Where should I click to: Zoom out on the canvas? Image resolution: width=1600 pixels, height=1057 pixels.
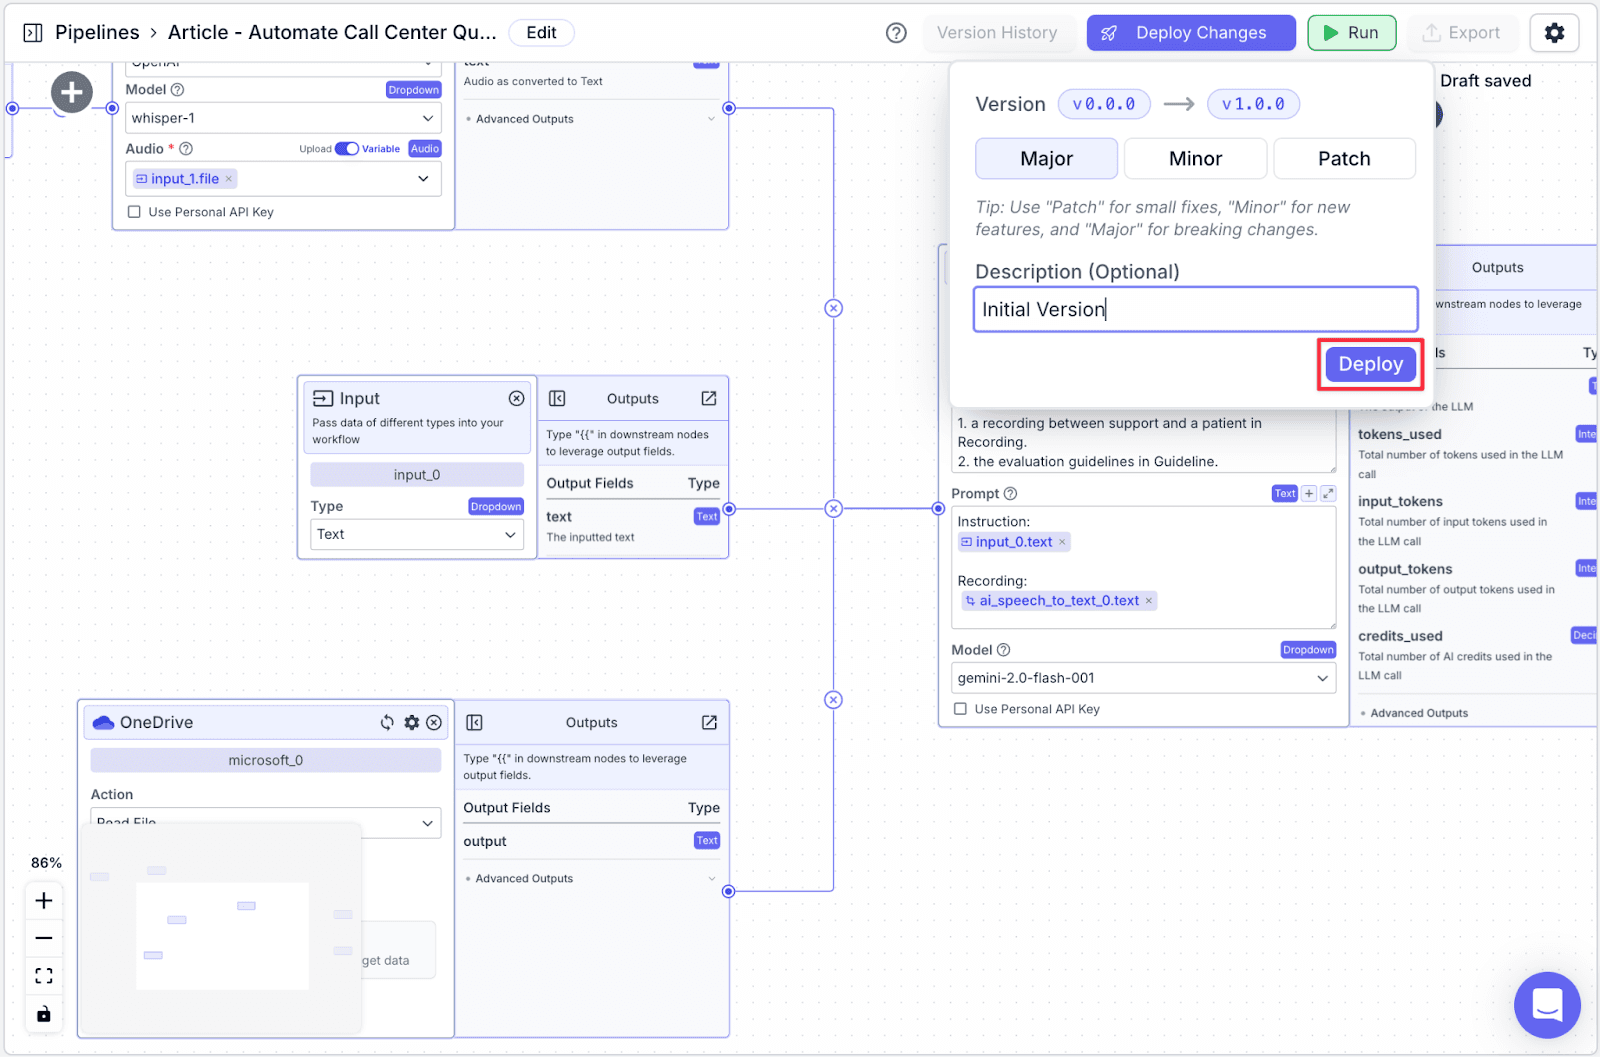tap(44, 938)
